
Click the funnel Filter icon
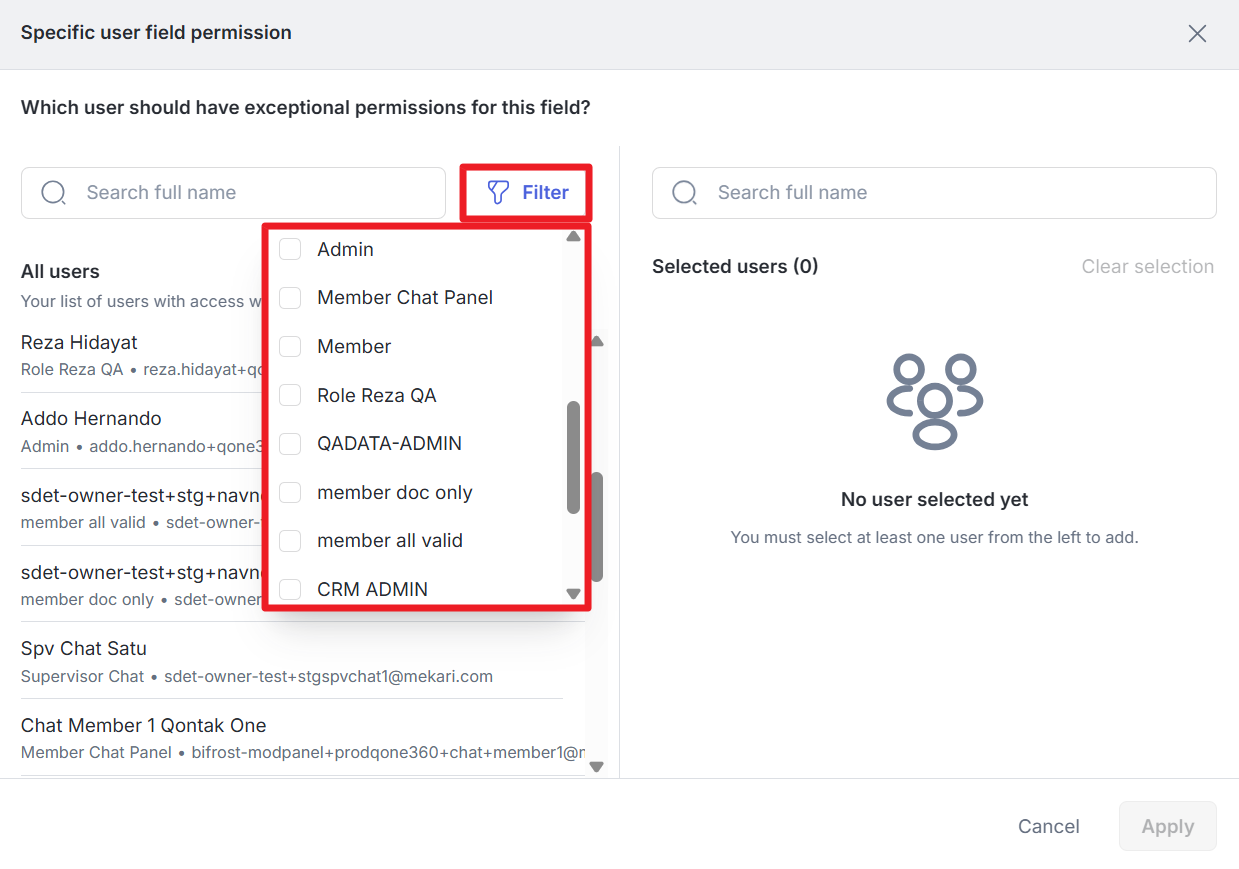pyautogui.click(x=498, y=192)
